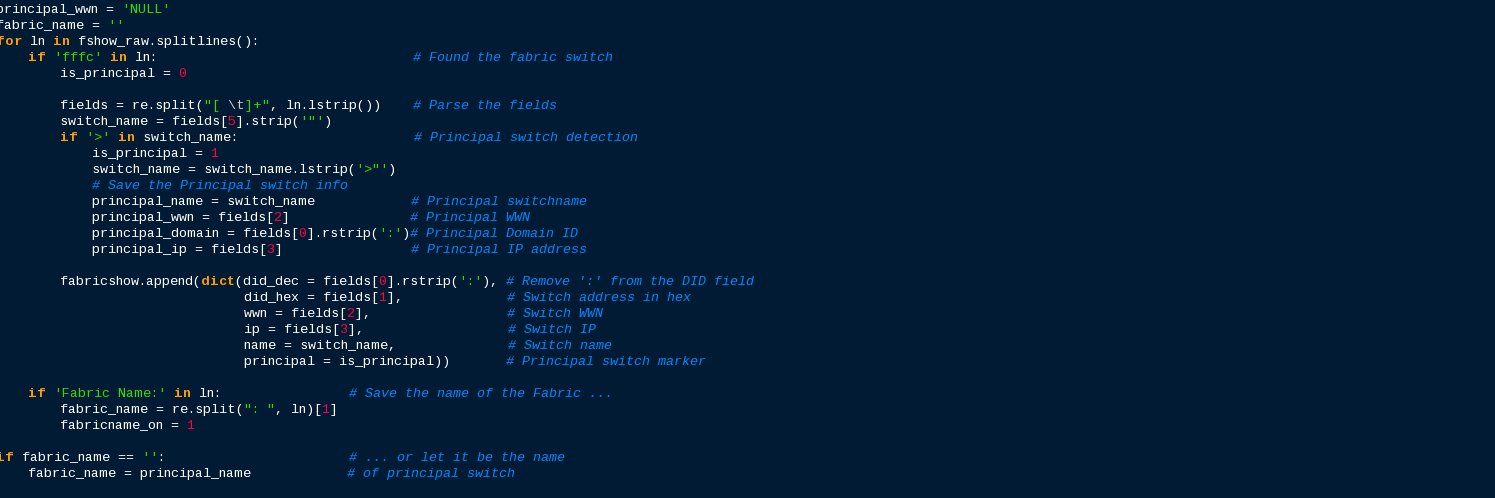Click the 'Fabric Name:' string literal
The image size is (1495, 498).
pos(110,393)
